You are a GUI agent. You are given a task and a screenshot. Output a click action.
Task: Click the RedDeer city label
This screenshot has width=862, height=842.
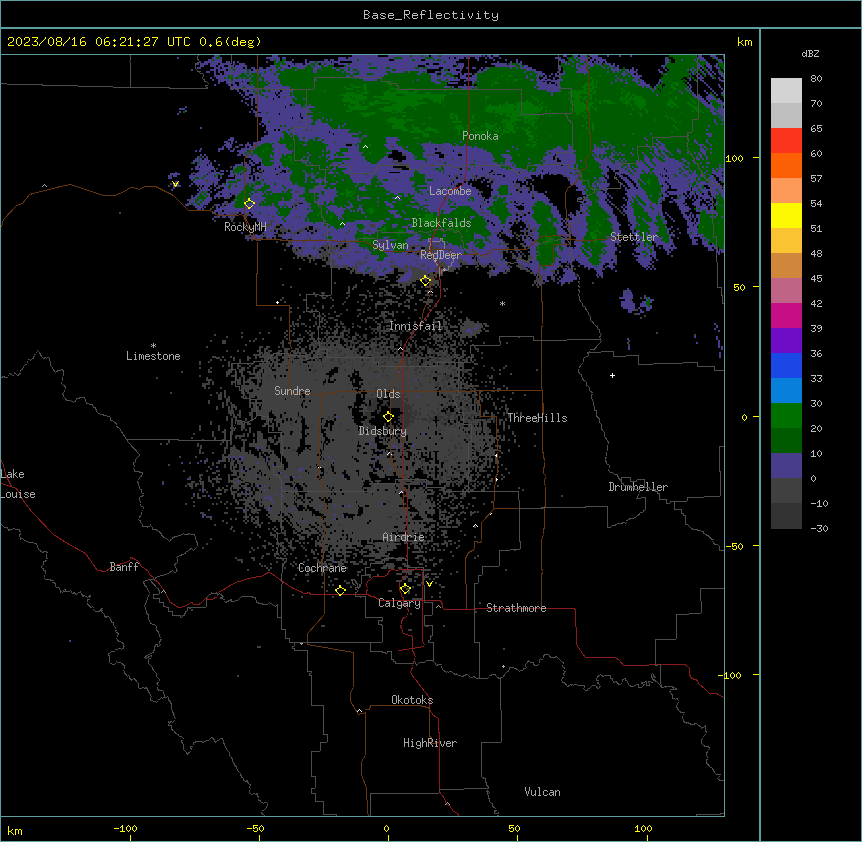coord(441,255)
